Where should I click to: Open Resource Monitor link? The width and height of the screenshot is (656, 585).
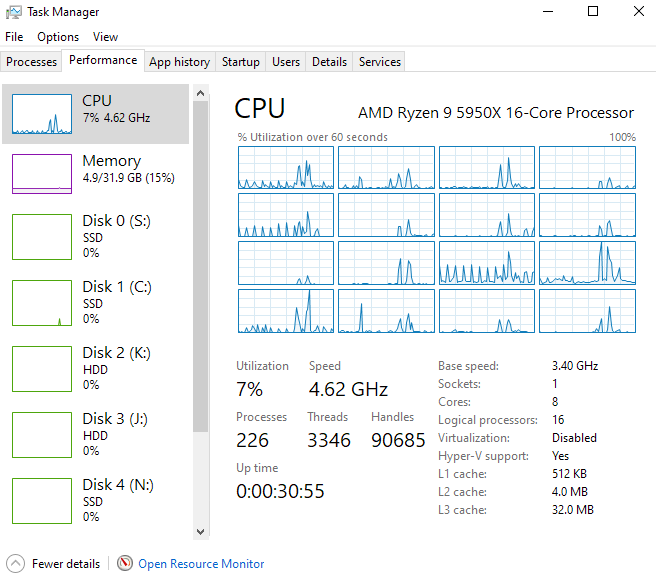coord(201,564)
